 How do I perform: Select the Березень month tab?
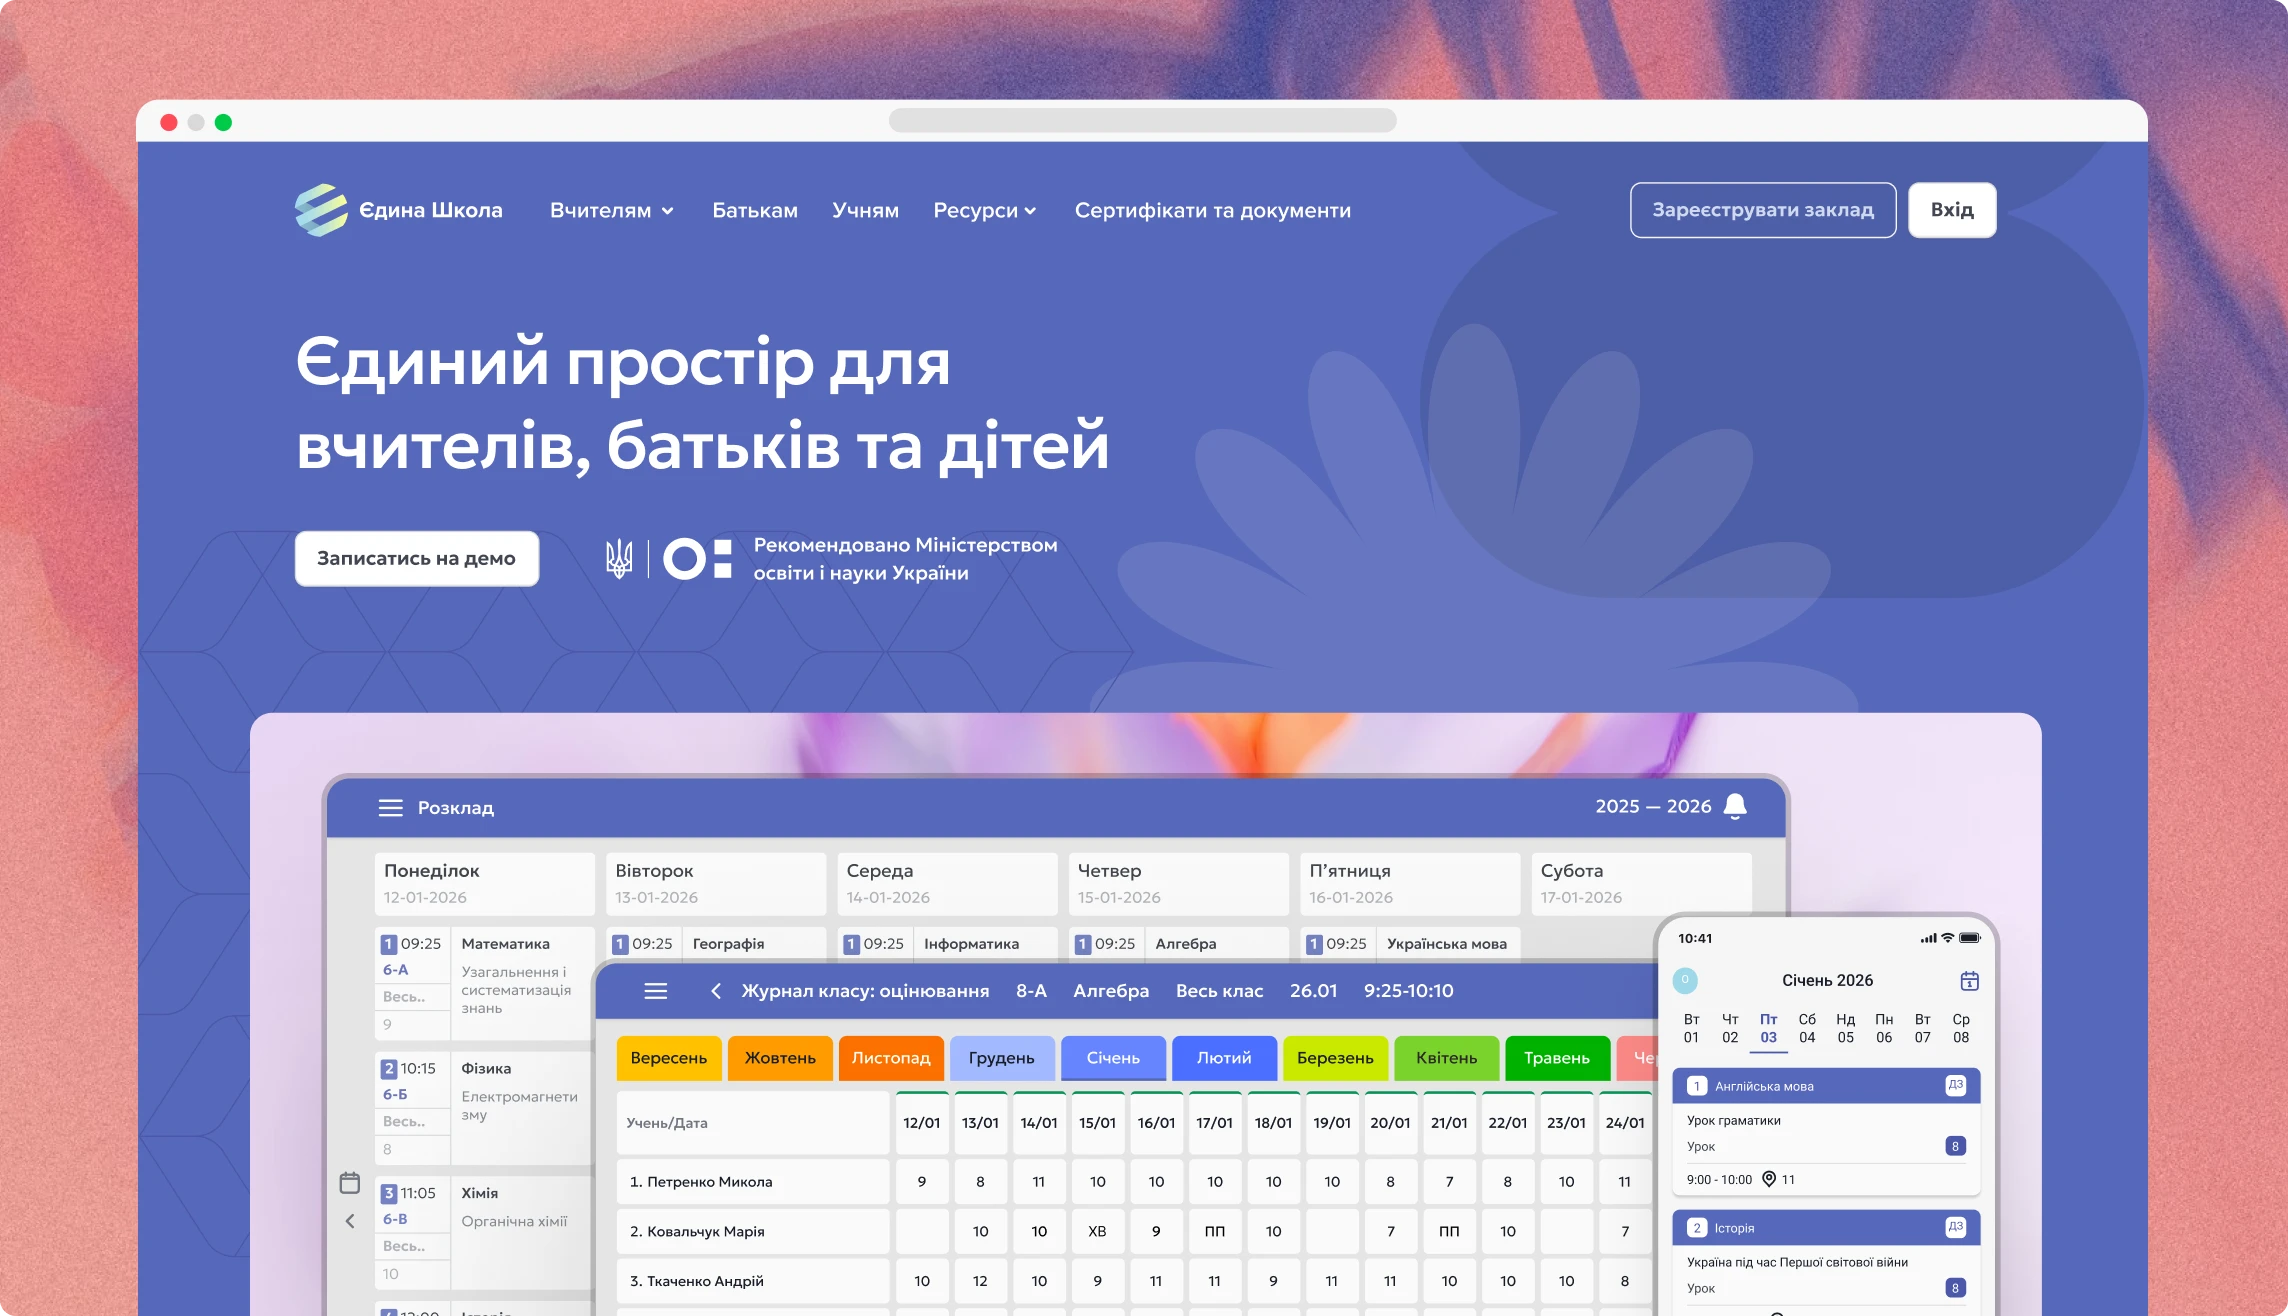coord(1335,1058)
